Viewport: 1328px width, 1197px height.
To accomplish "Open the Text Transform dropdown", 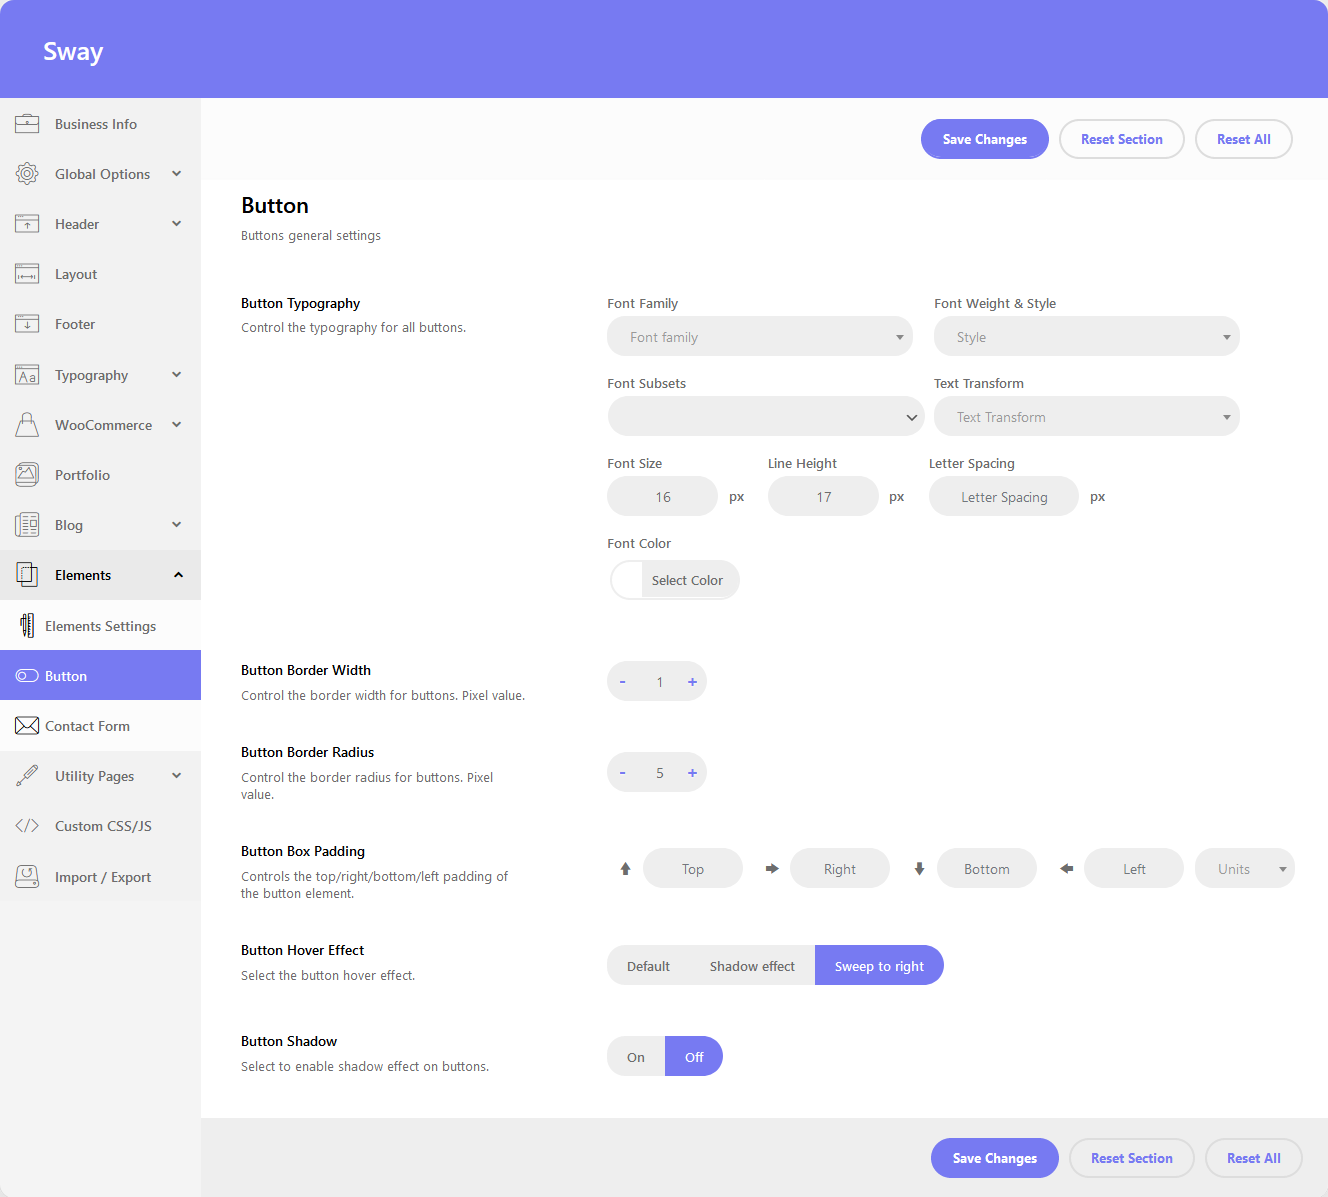I will click(1086, 417).
